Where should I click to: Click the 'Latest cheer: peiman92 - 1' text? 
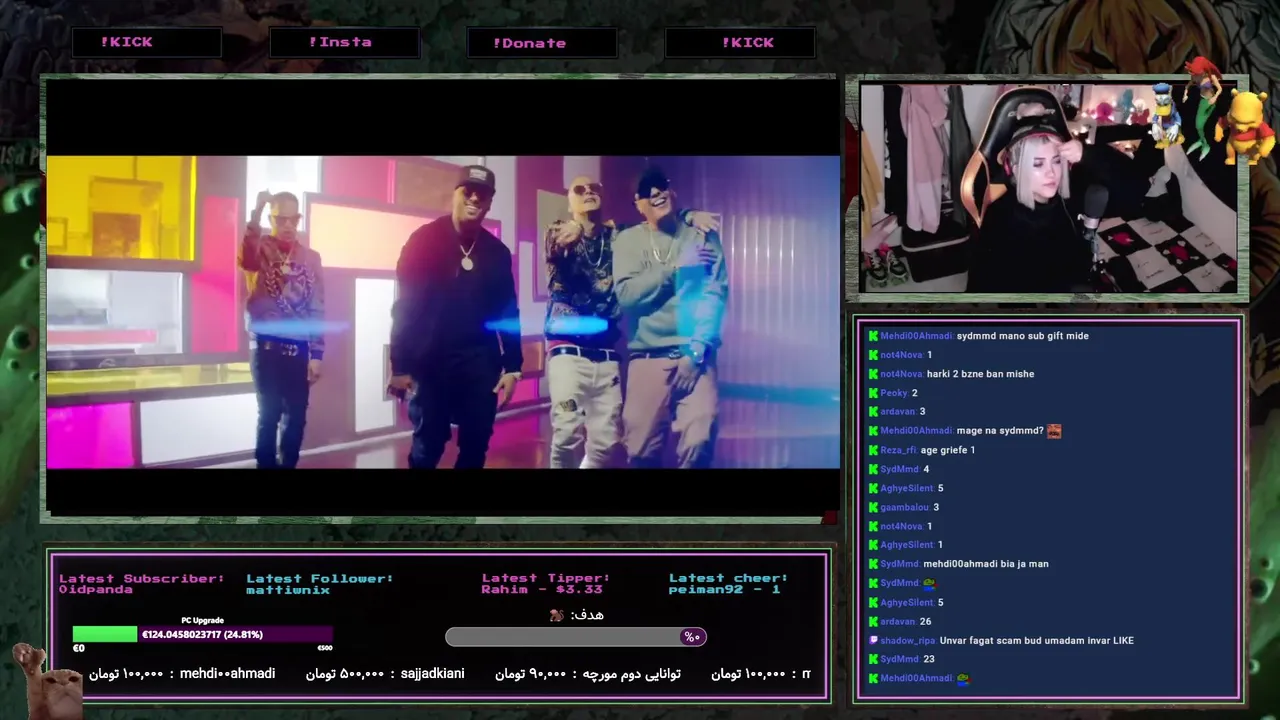(728, 584)
